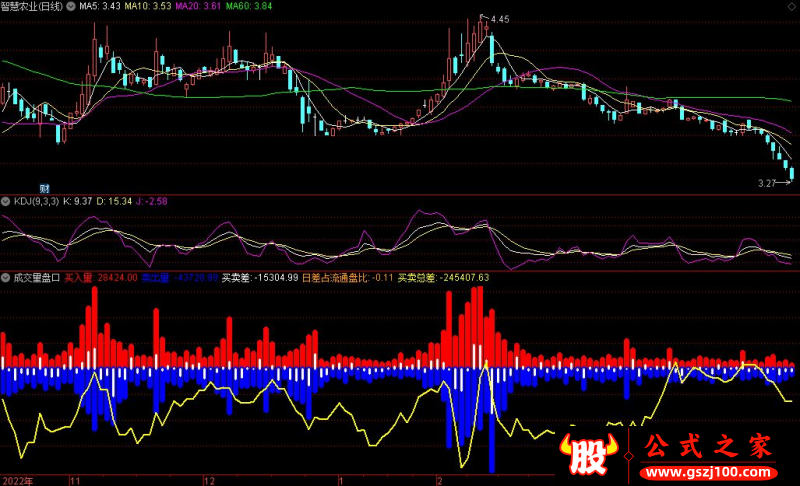This screenshot has height=486, width=800.
Task: Open the 成交量盘口 indicator dropdown arrow
Action: [6, 278]
